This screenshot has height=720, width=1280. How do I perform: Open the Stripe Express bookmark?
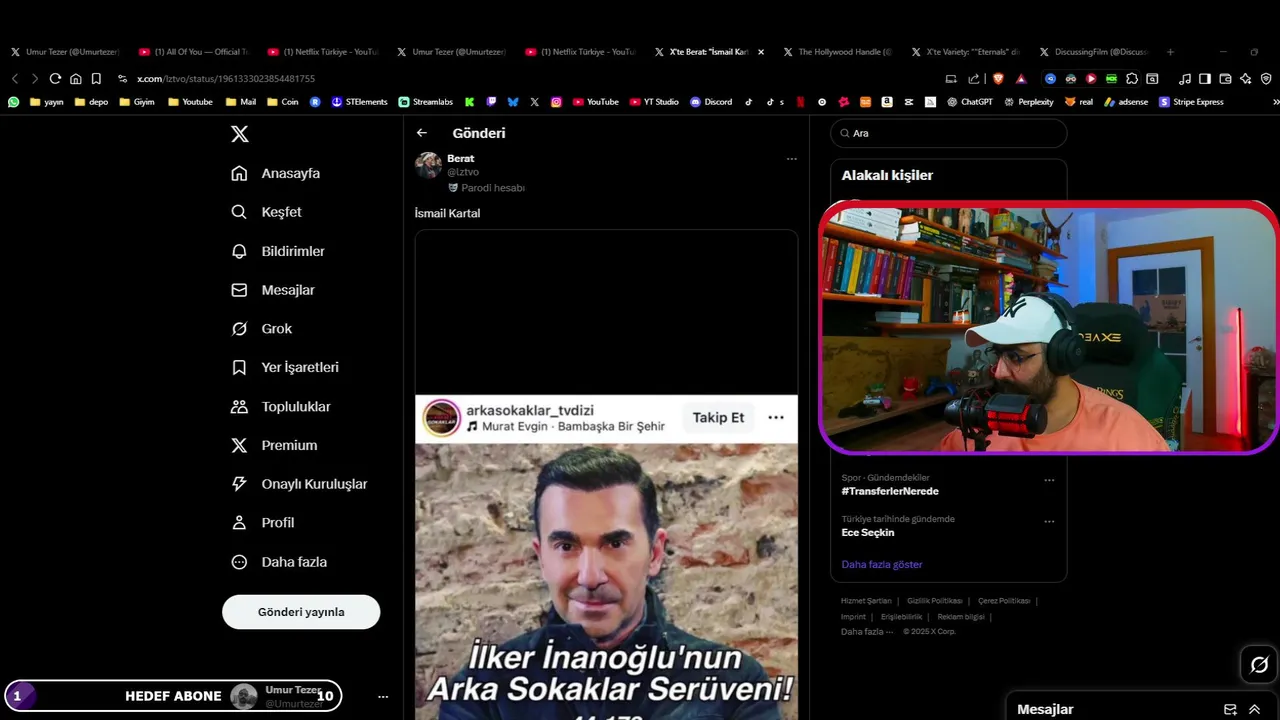click(x=1191, y=102)
